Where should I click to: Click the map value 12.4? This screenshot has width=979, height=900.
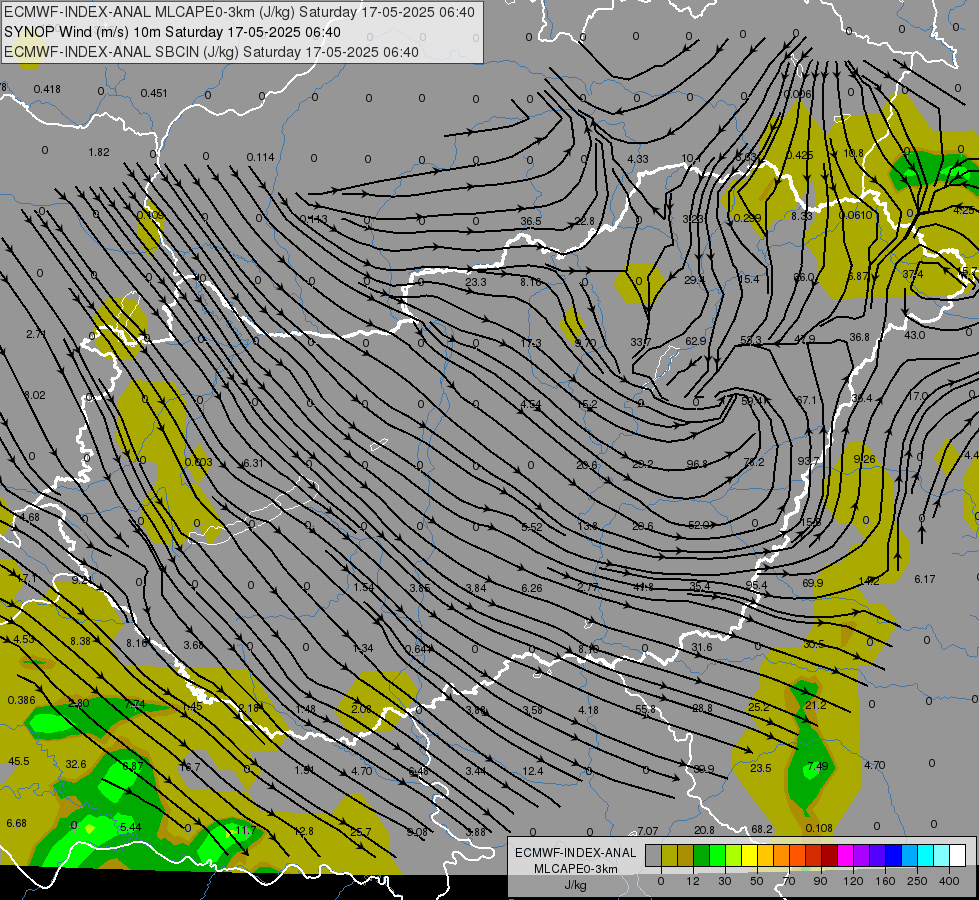(x=533, y=771)
